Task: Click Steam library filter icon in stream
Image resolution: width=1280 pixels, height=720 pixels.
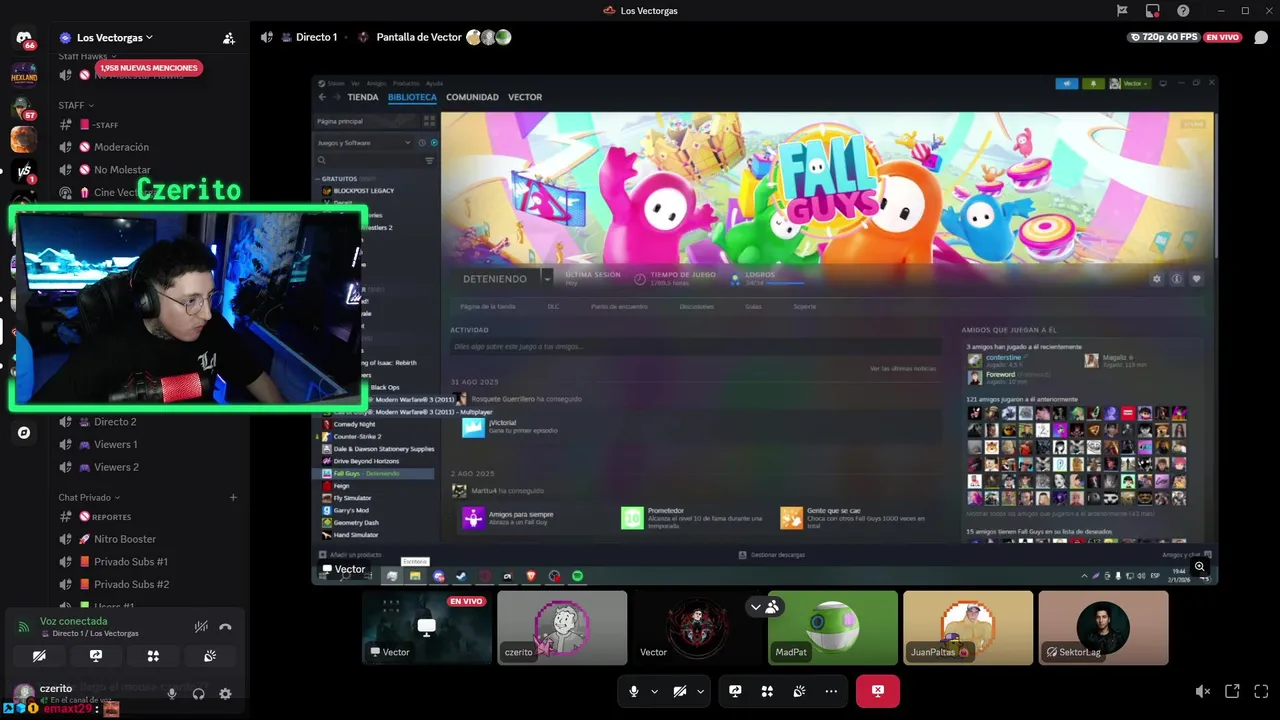Action: 430,160
